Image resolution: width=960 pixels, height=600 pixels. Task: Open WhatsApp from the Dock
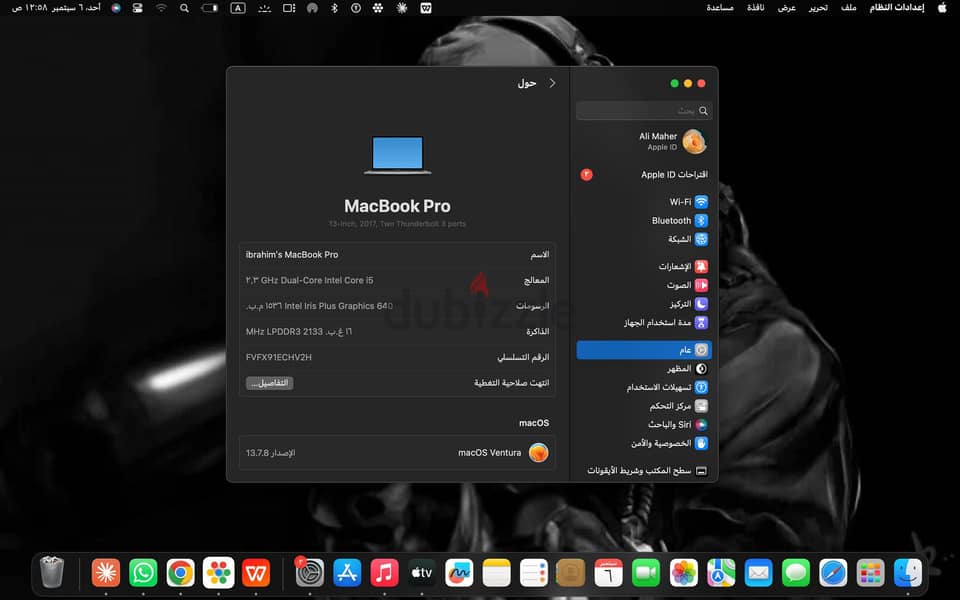click(x=143, y=574)
